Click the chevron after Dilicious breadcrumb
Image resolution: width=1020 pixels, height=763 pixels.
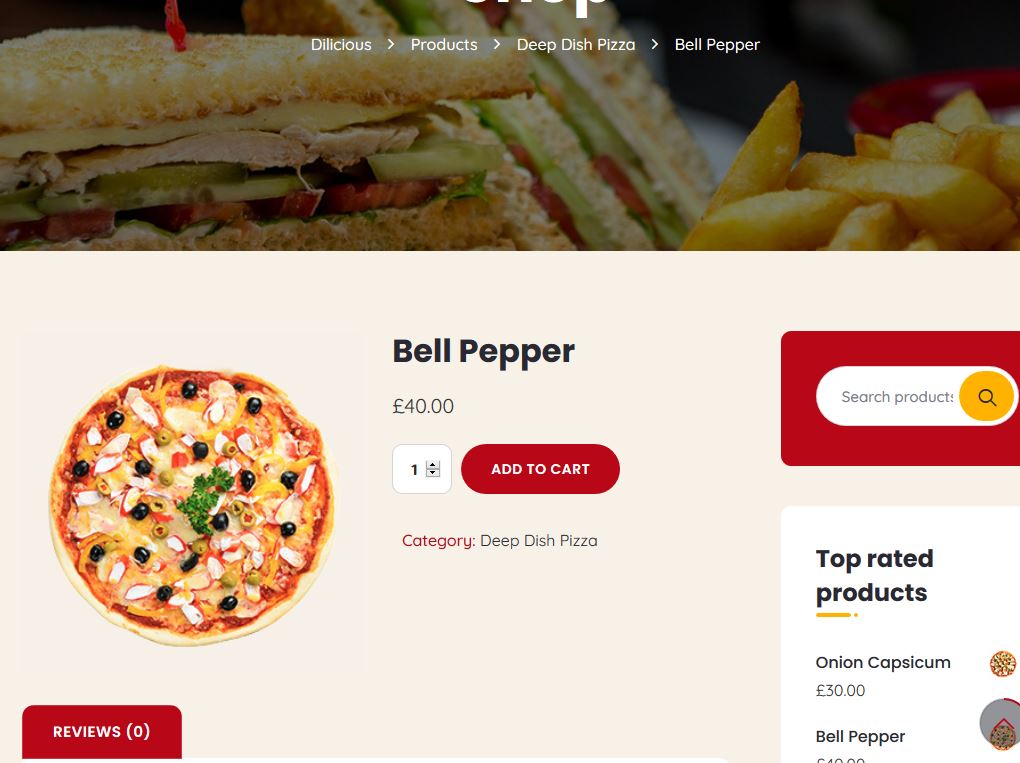point(391,44)
